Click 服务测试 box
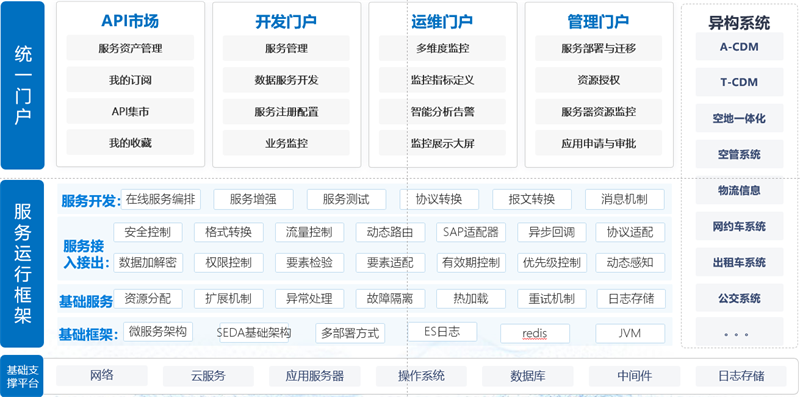Viewport: 800px width, 397px height. (x=346, y=199)
